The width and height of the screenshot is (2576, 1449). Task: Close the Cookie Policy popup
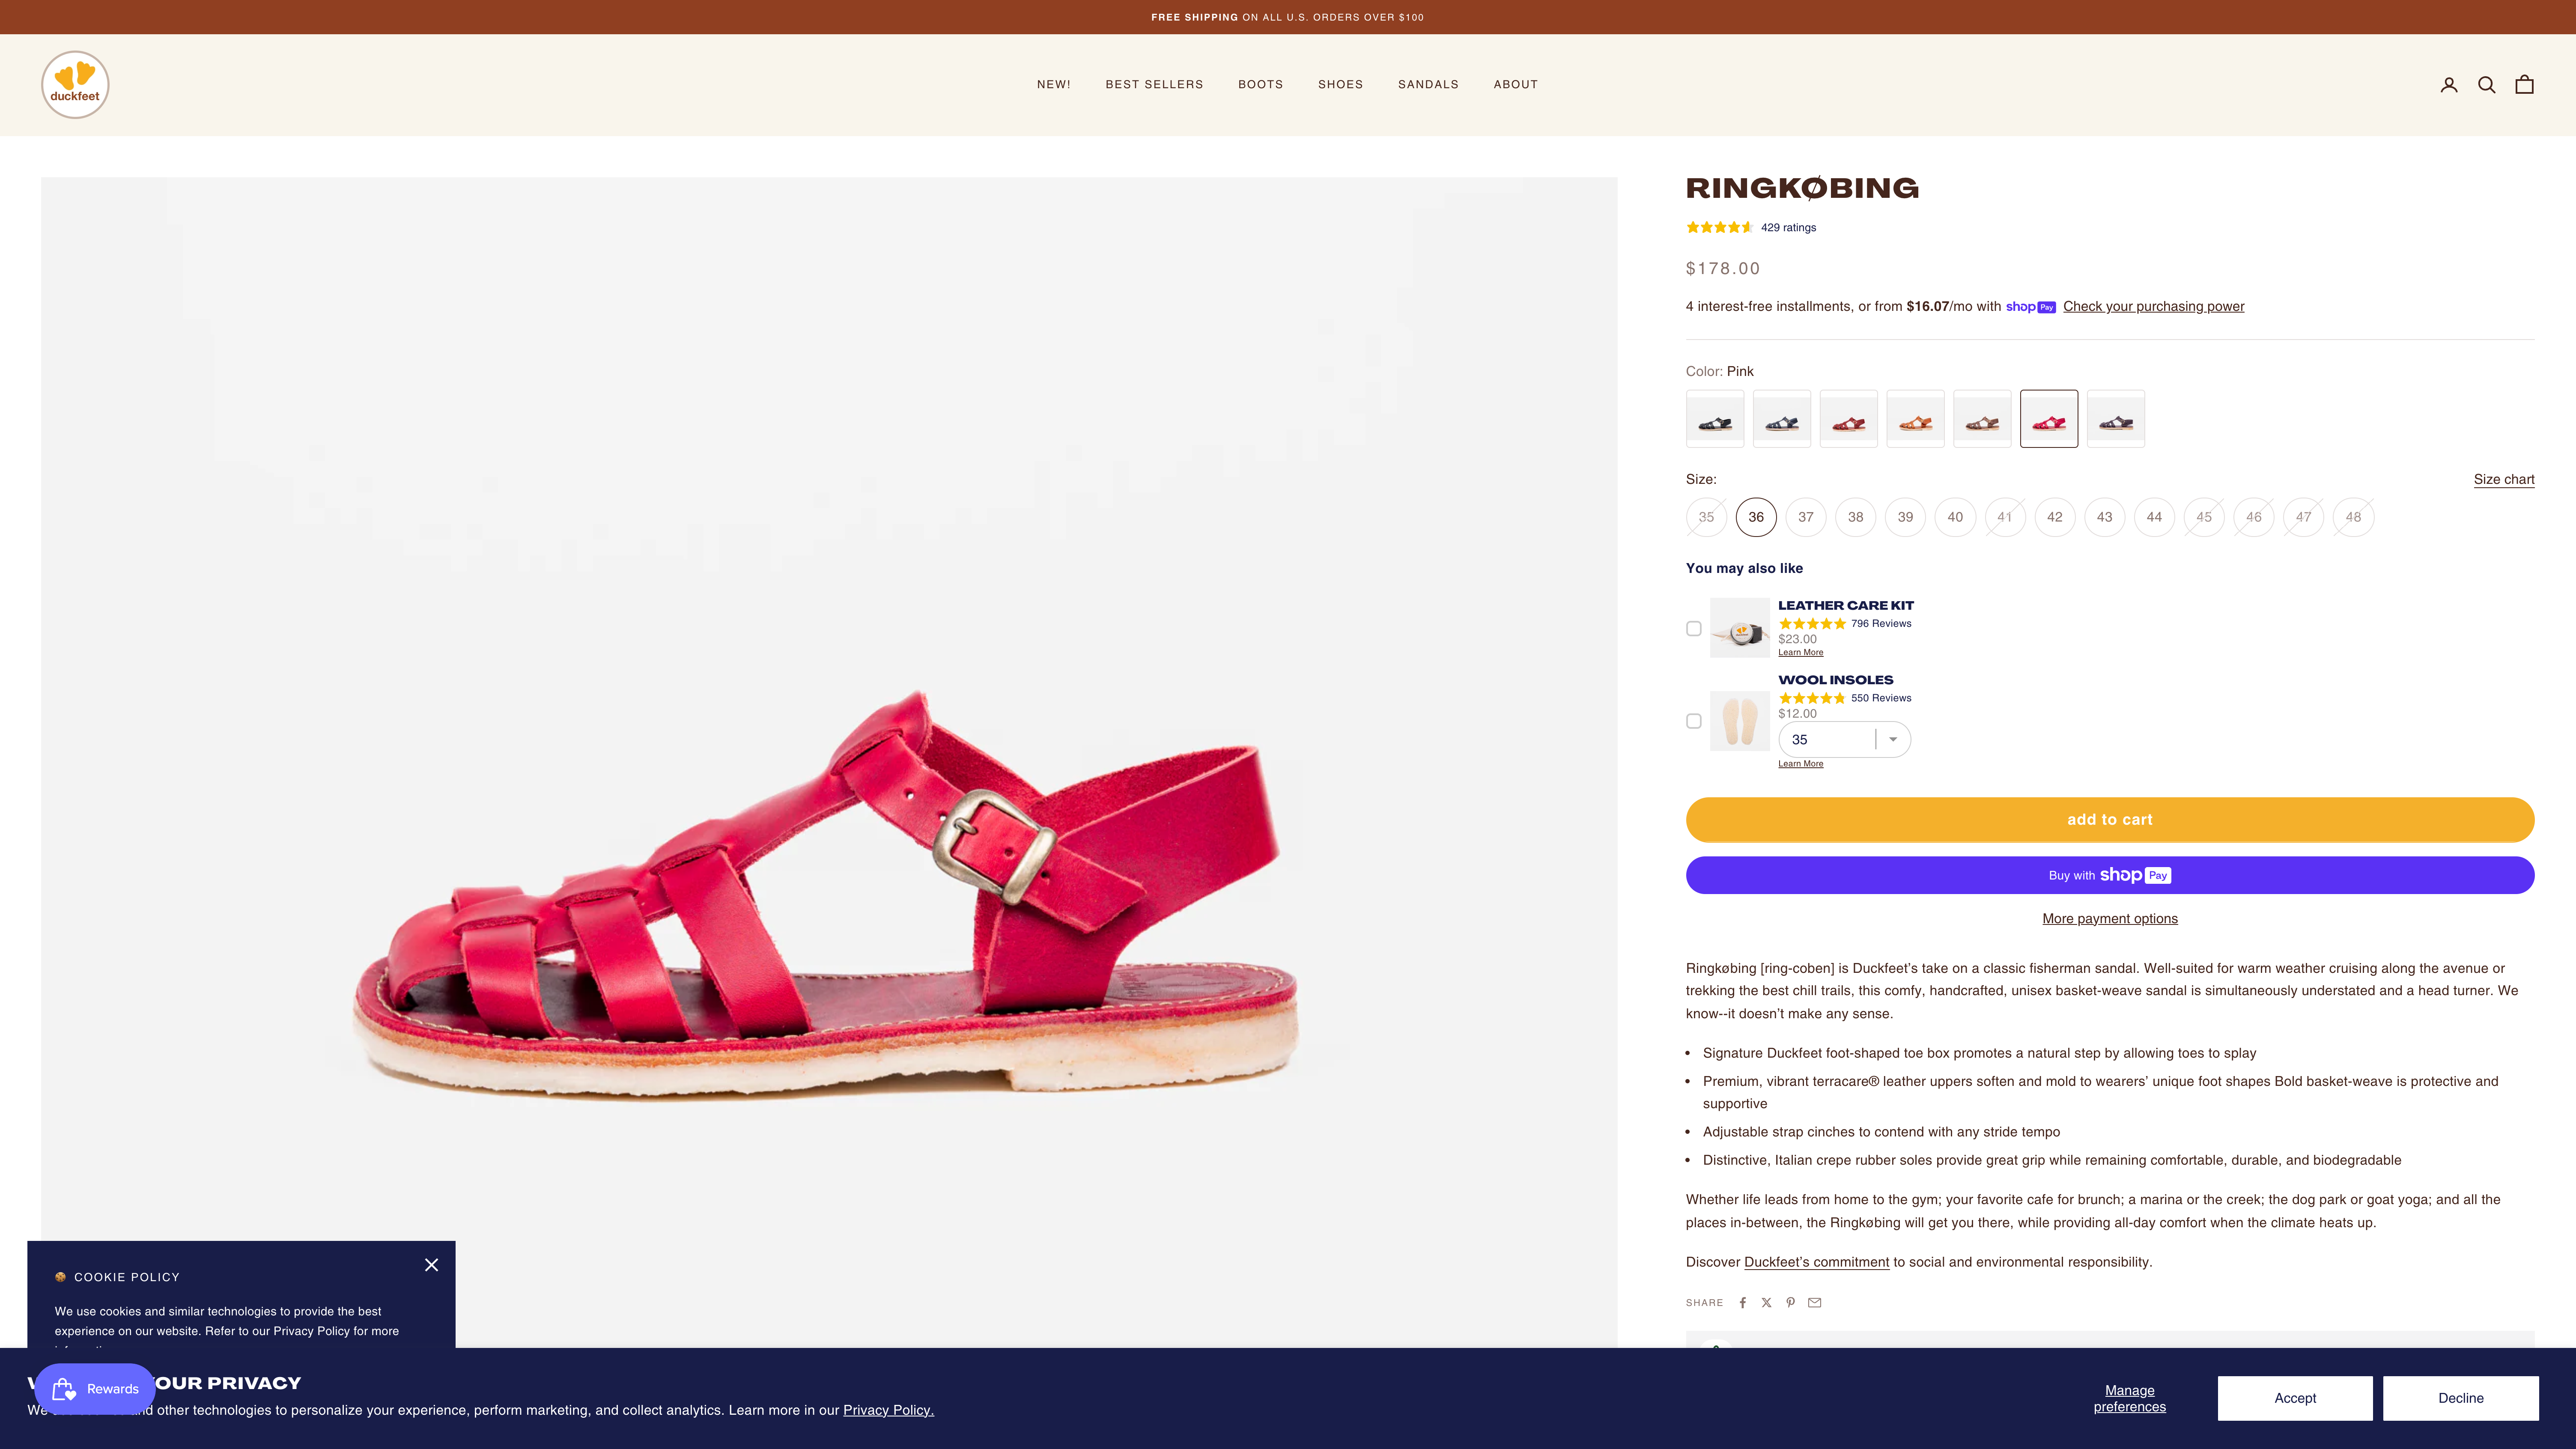pos(431,1265)
